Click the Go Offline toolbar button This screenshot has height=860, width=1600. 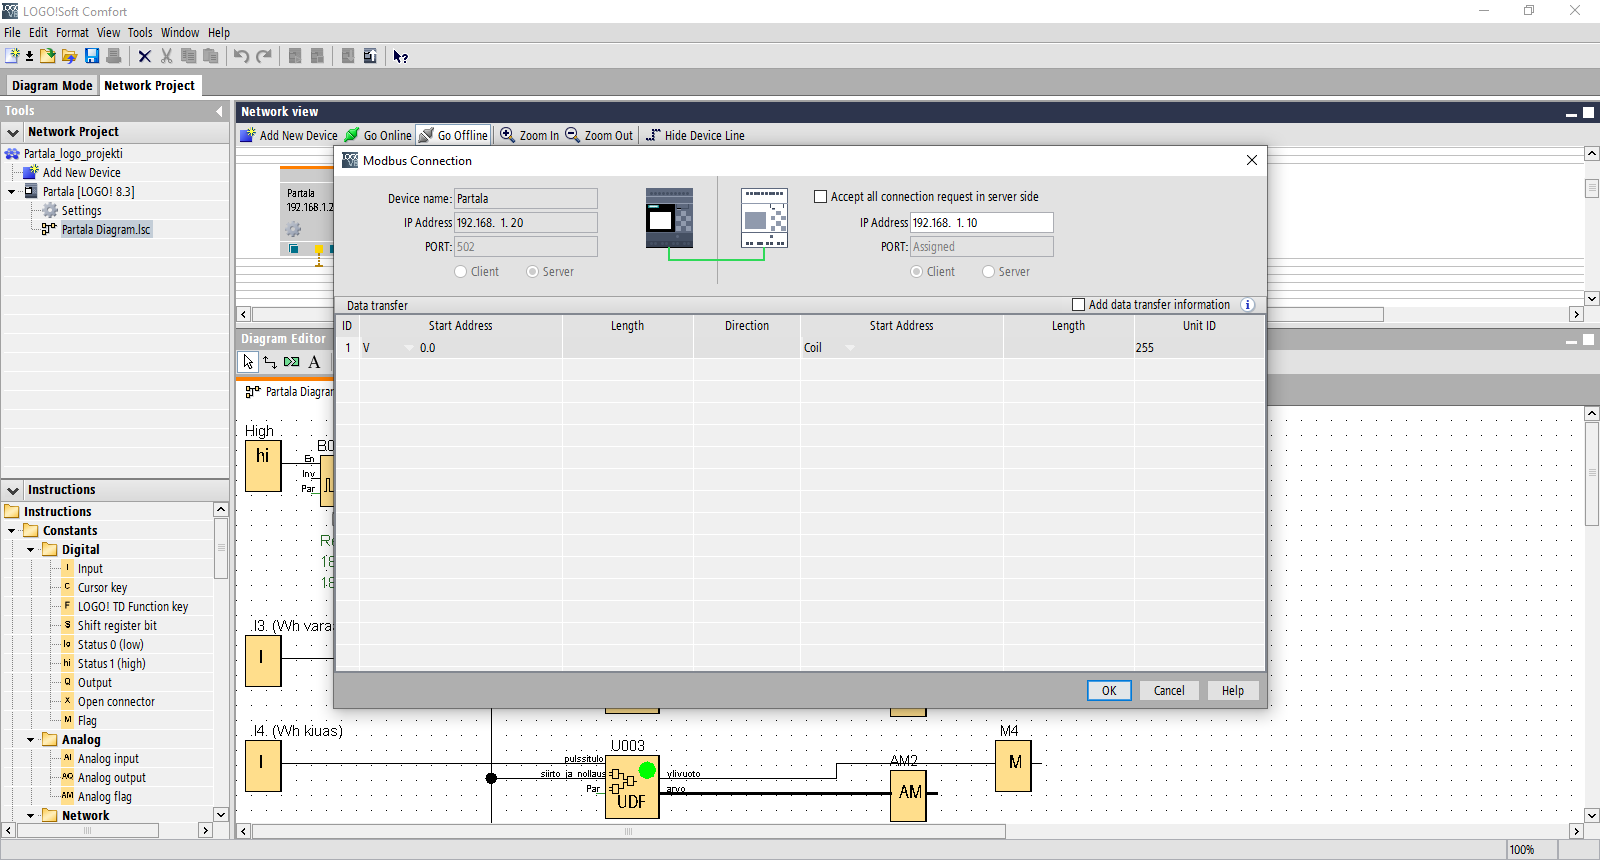pos(453,135)
